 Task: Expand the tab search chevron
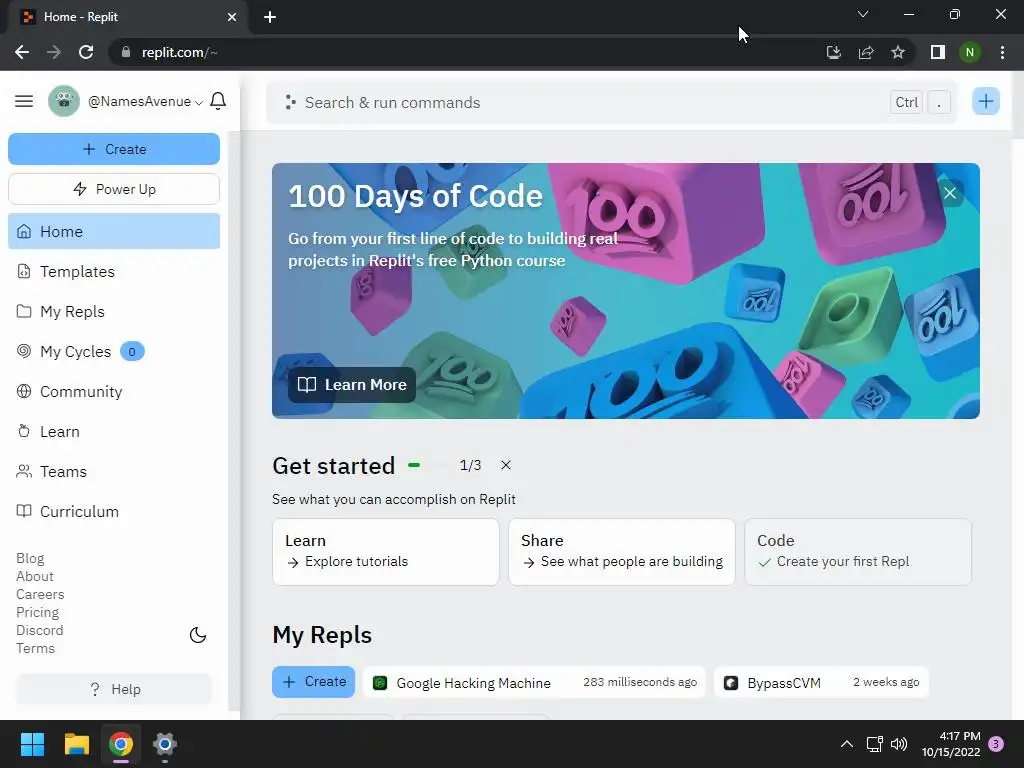(x=863, y=14)
